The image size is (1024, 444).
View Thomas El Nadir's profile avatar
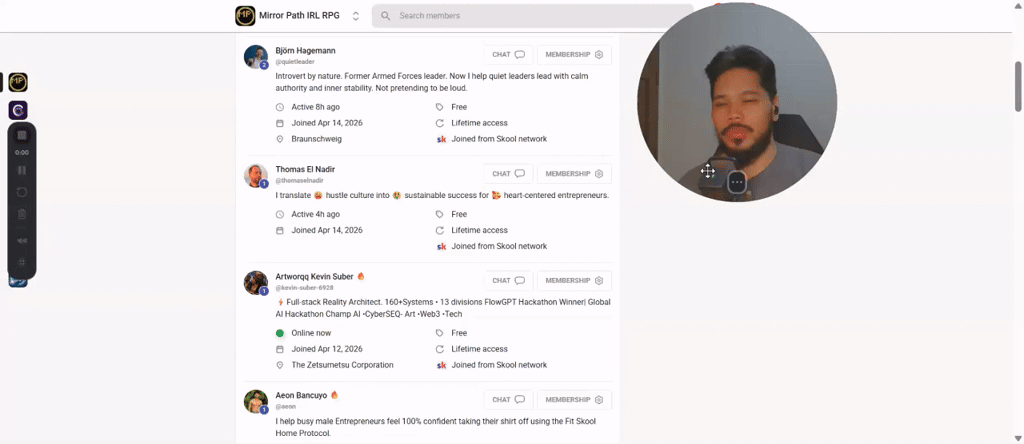tap(256, 176)
